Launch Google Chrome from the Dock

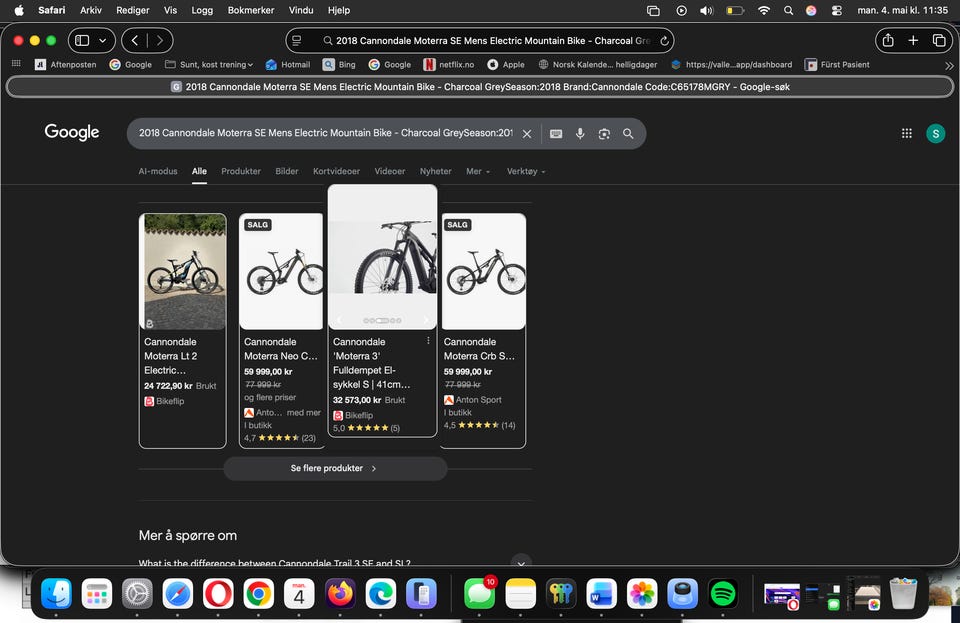[259, 594]
